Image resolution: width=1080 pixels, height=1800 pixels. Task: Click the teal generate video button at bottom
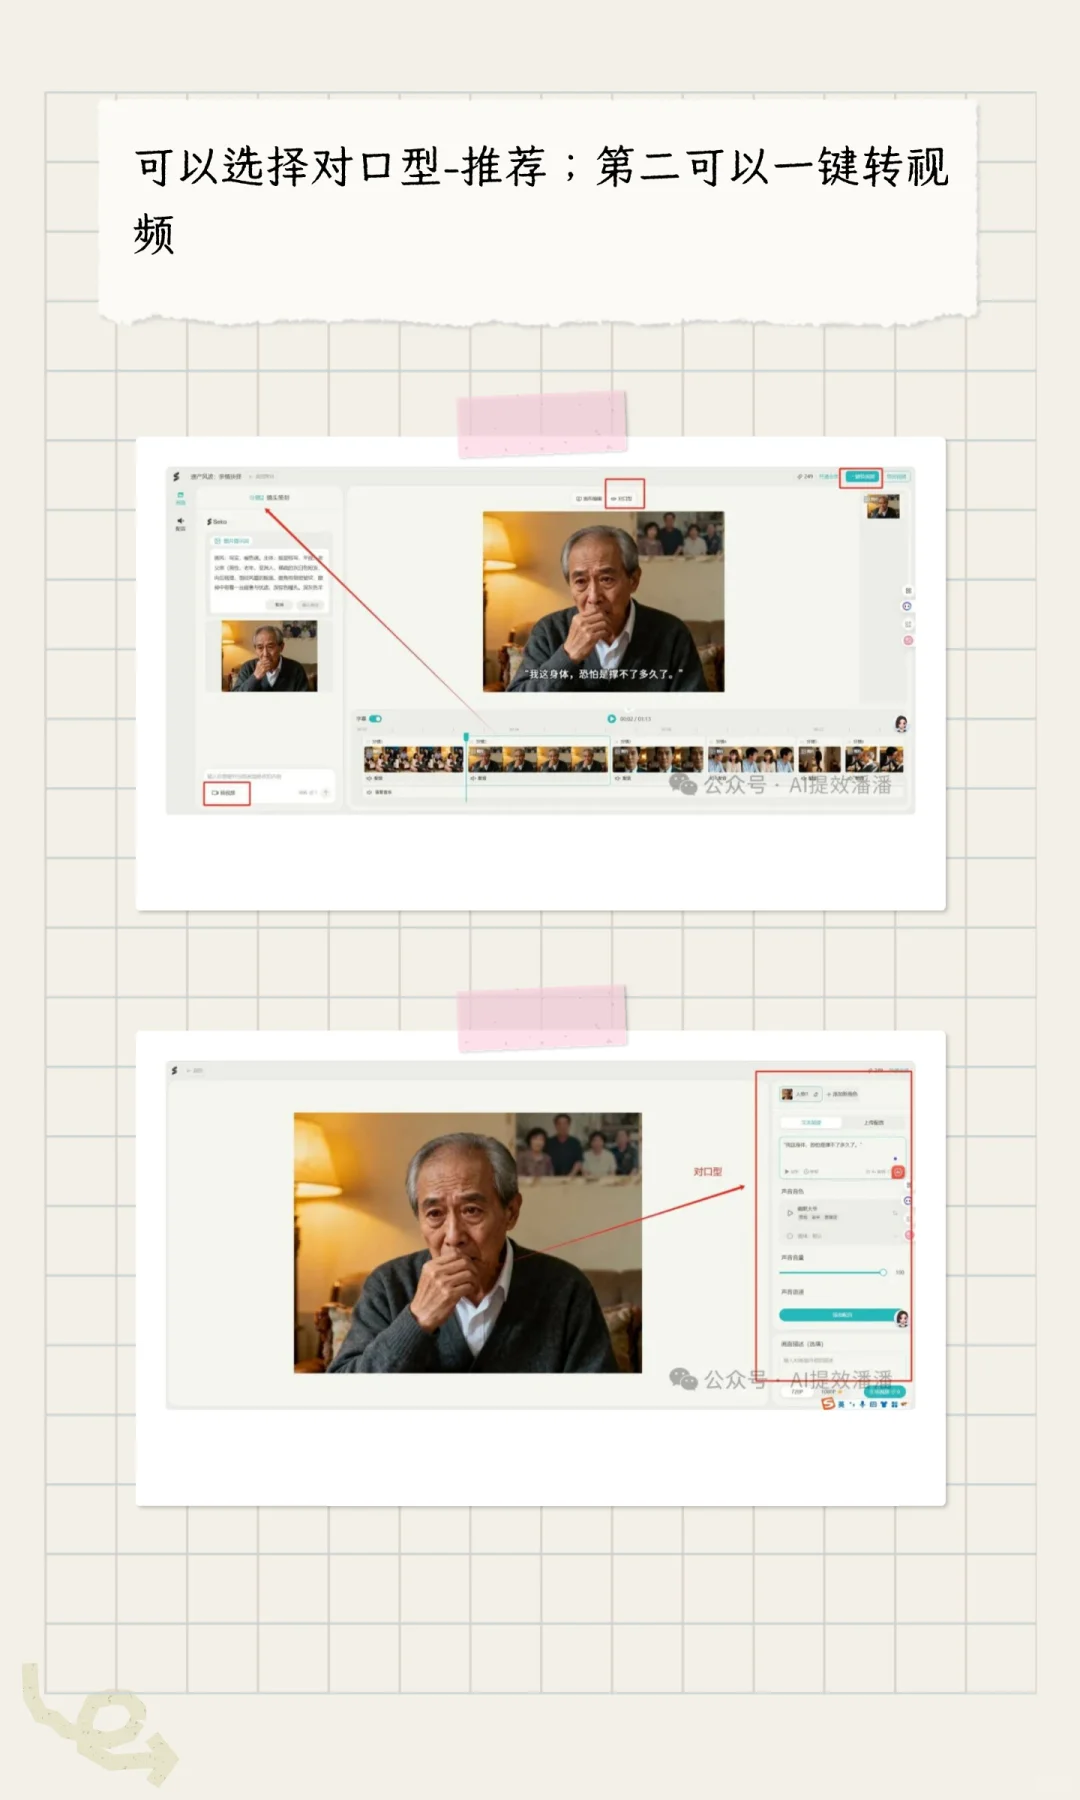[x=885, y=1392]
